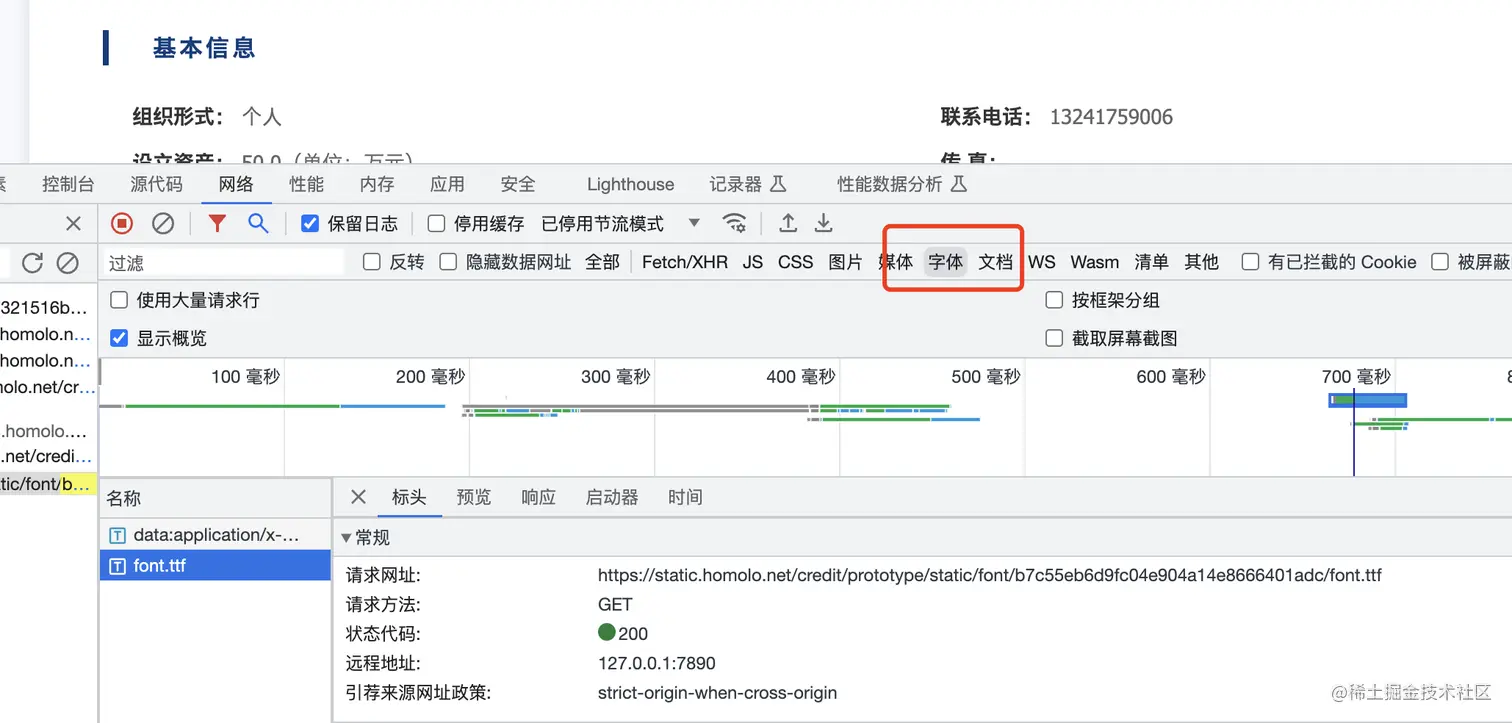This screenshot has height=723, width=1512.
Task: Uncheck the 保留日志 checkbox
Action: tap(310, 223)
